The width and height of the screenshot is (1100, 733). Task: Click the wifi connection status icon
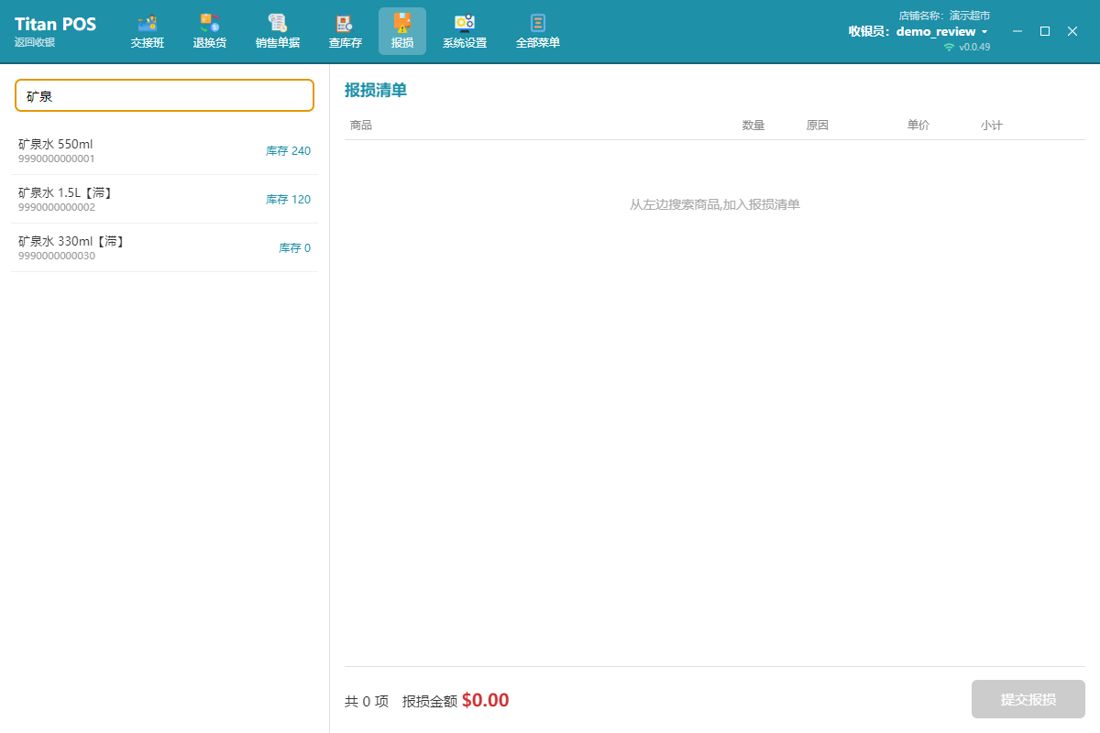(x=949, y=47)
